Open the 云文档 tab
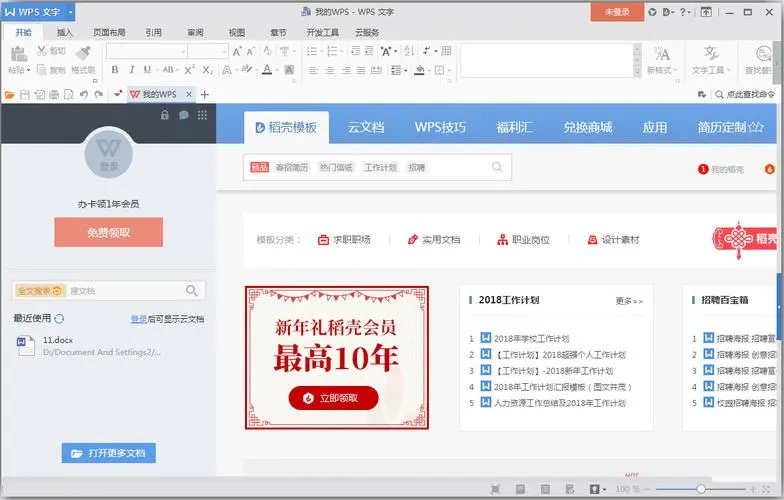The height and width of the screenshot is (500, 784). tap(365, 127)
